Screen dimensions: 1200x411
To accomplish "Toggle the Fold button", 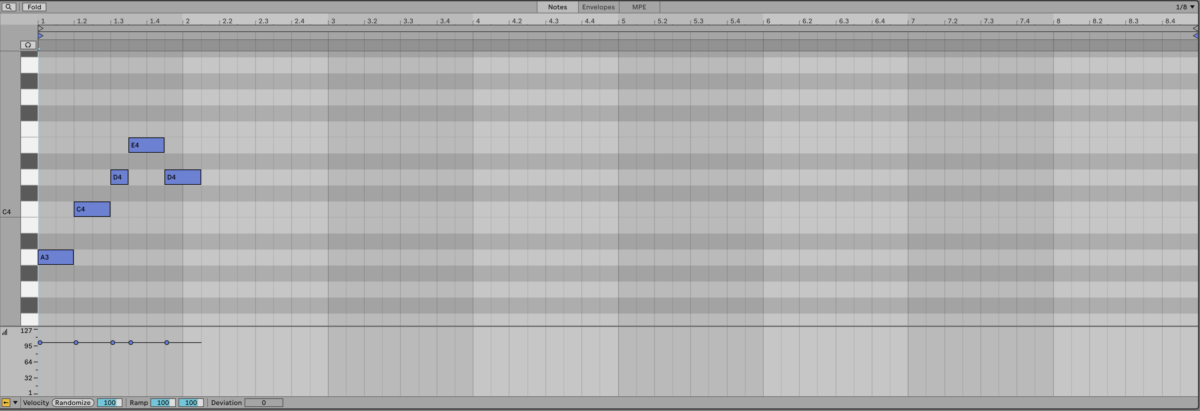I will point(35,7).
